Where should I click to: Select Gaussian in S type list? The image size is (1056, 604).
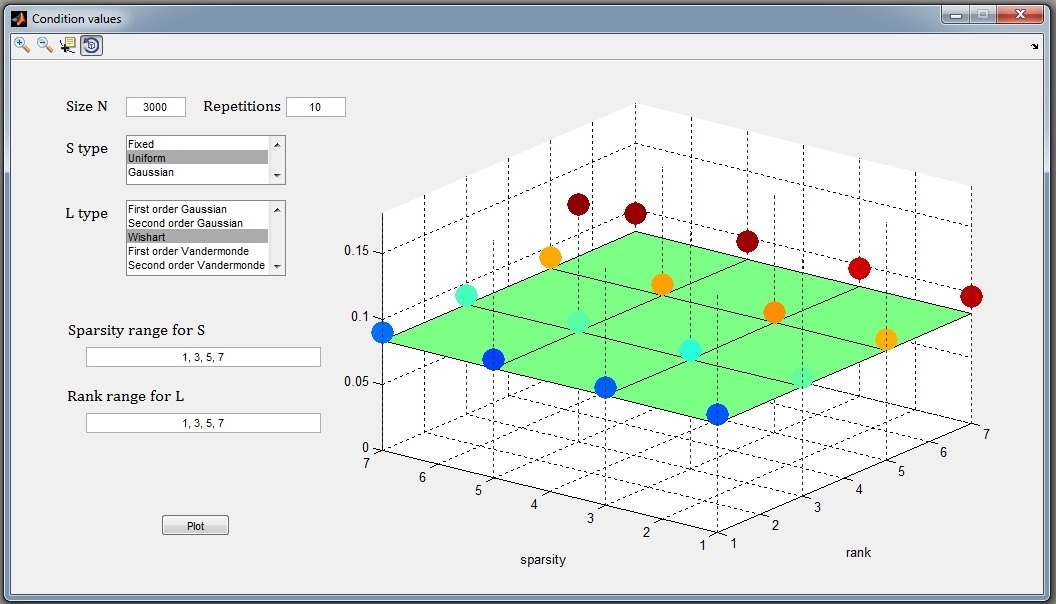197,172
